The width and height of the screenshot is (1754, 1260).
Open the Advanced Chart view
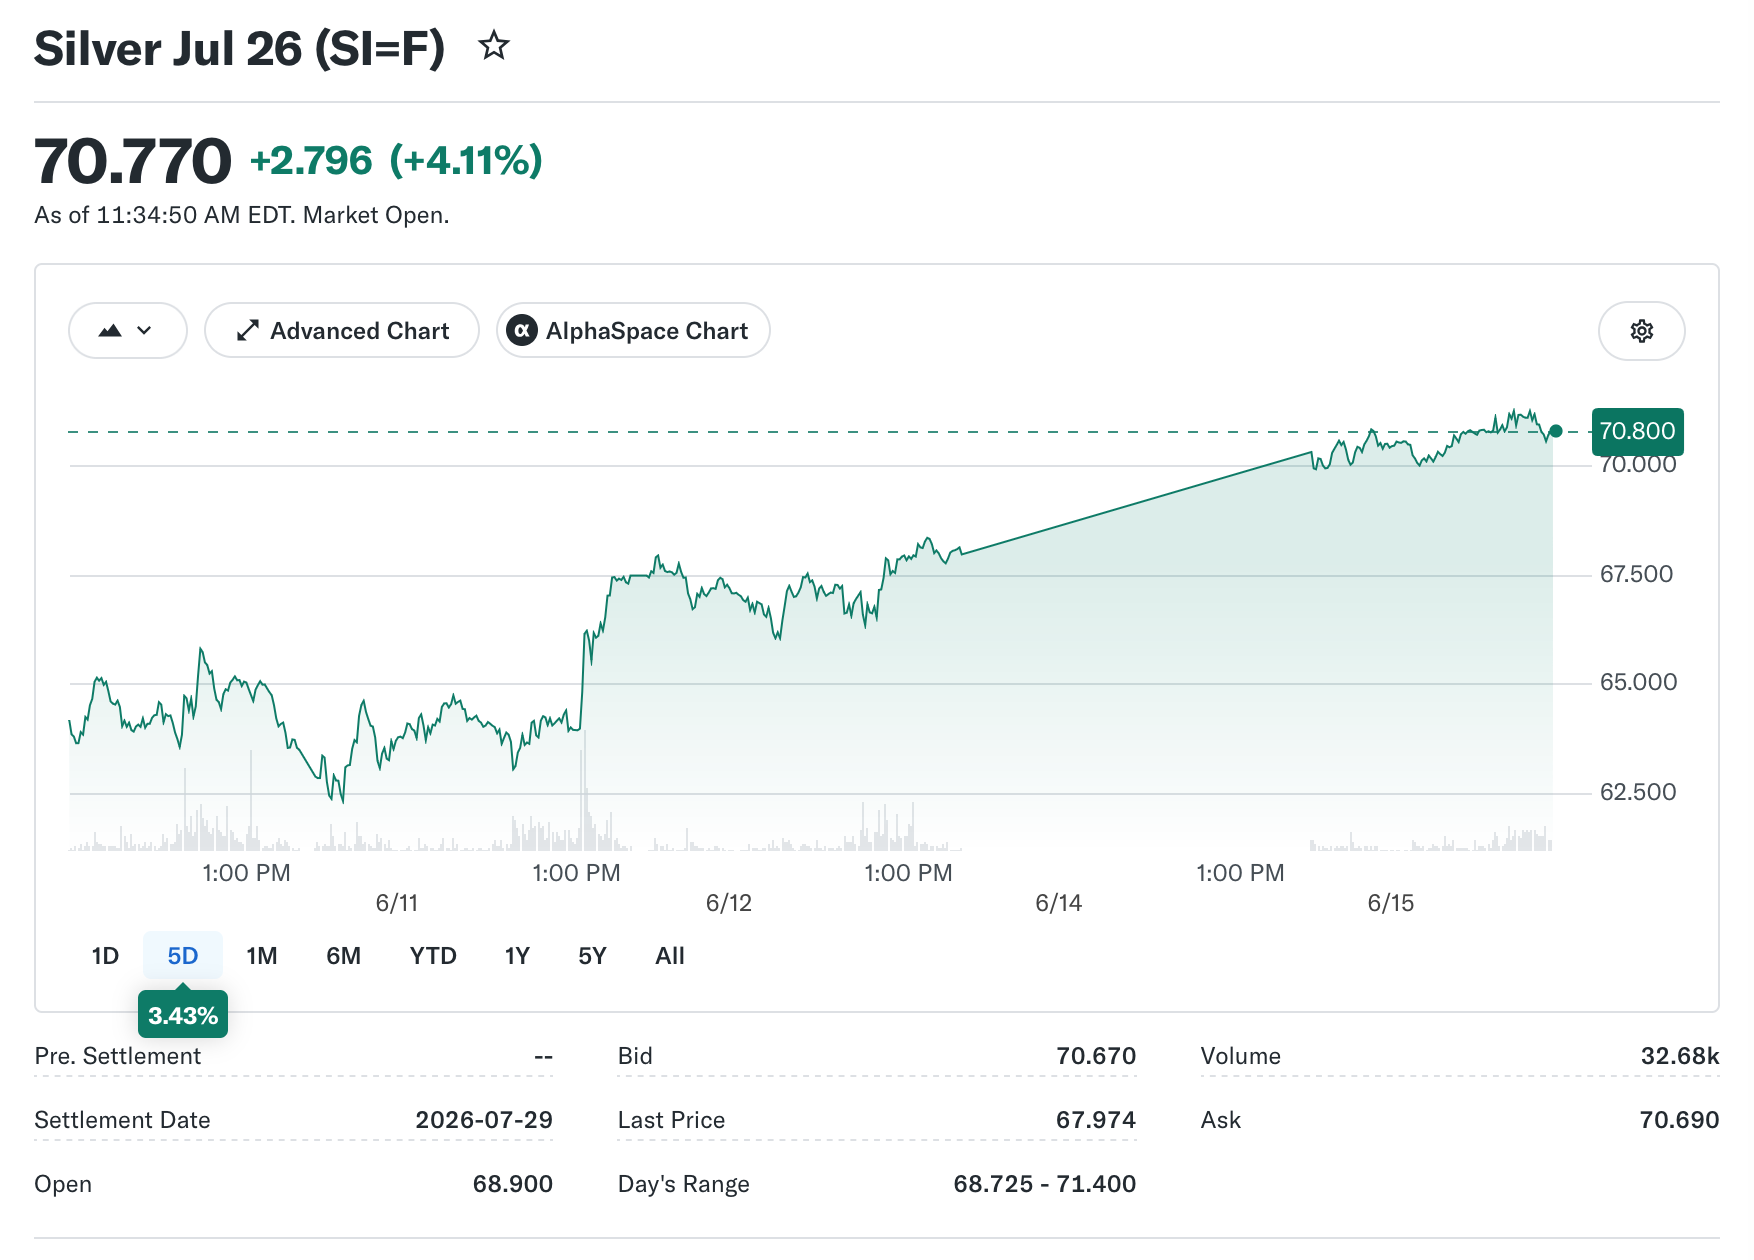point(342,330)
